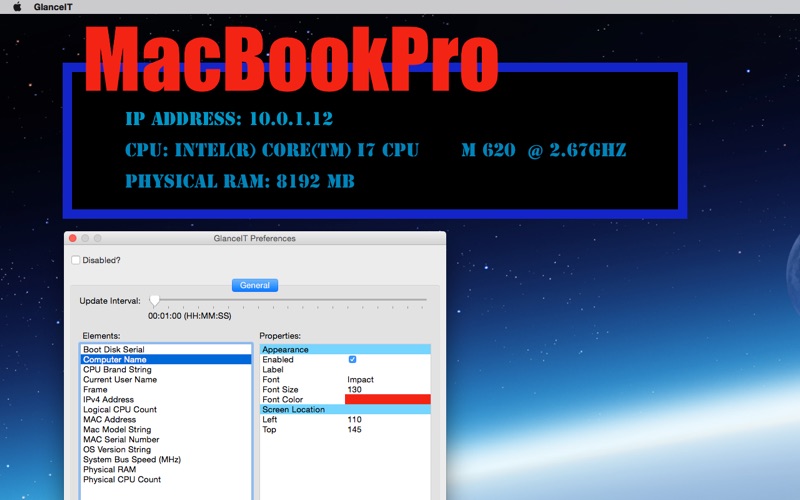The image size is (800, 500).
Task: Select Boot Disk Serial in Elements list
Action: point(166,349)
